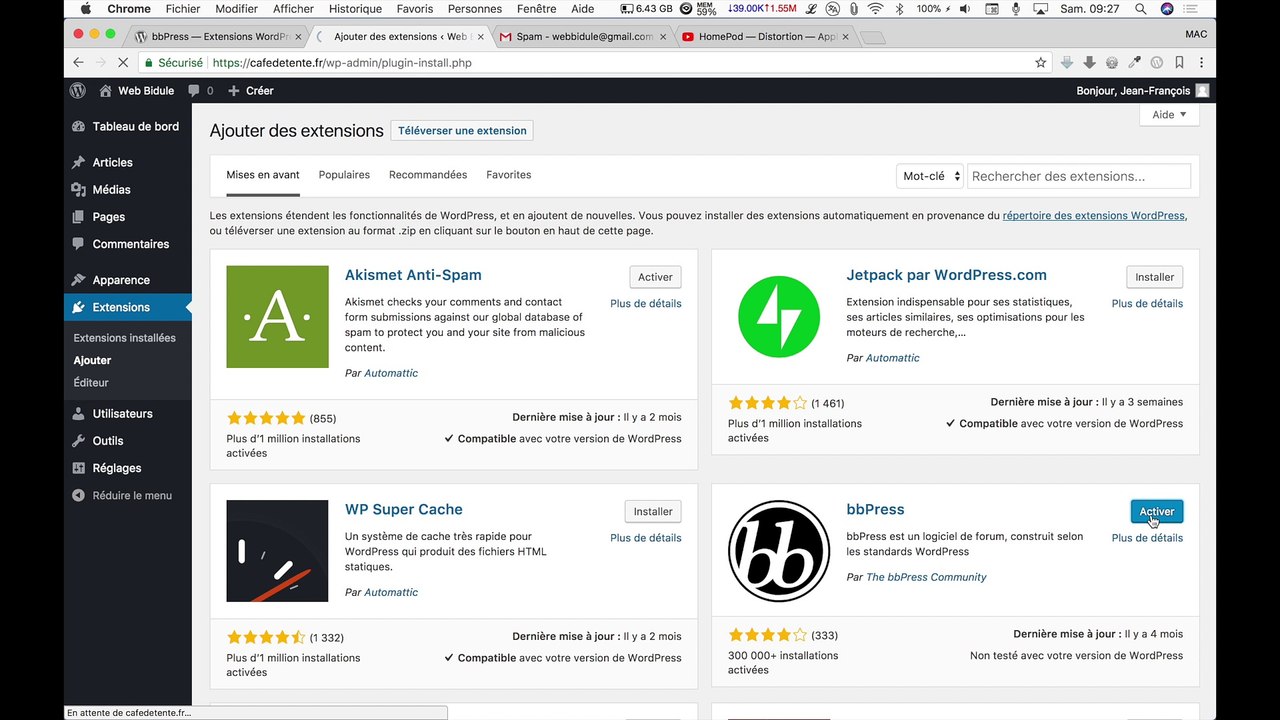This screenshot has width=1280, height=720.
Task: Click the WP Super Cache plugin thumbnail
Action: (x=277, y=551)
